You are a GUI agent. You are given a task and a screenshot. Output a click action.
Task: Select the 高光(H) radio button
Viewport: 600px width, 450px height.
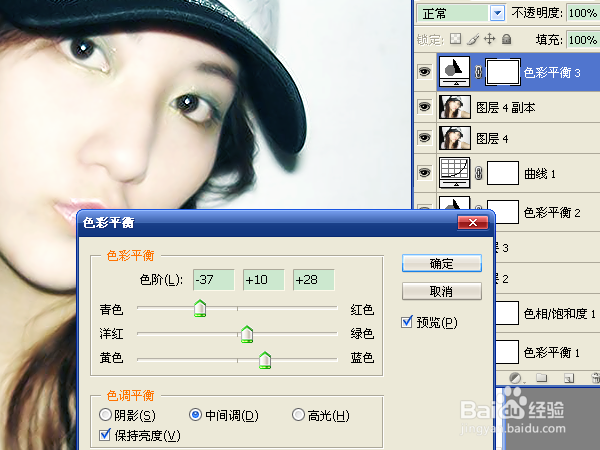click(298, 415)
